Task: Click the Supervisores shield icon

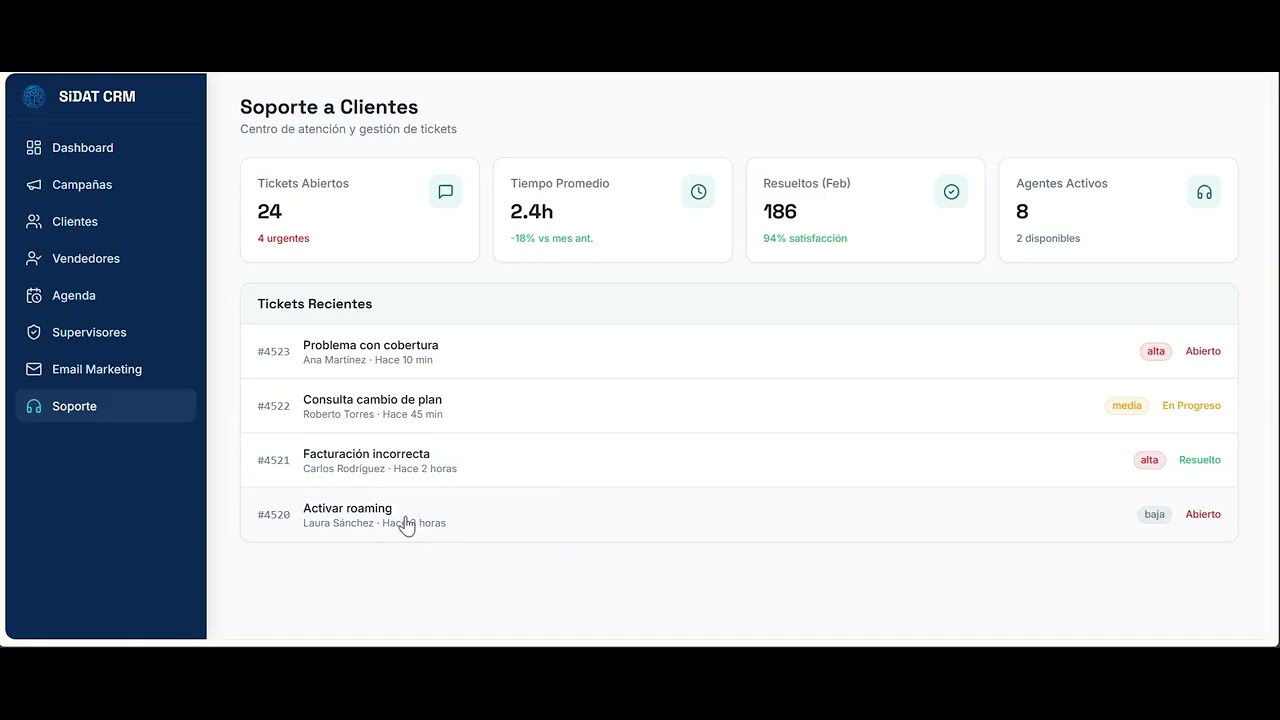Action: (x=34, y=332)
